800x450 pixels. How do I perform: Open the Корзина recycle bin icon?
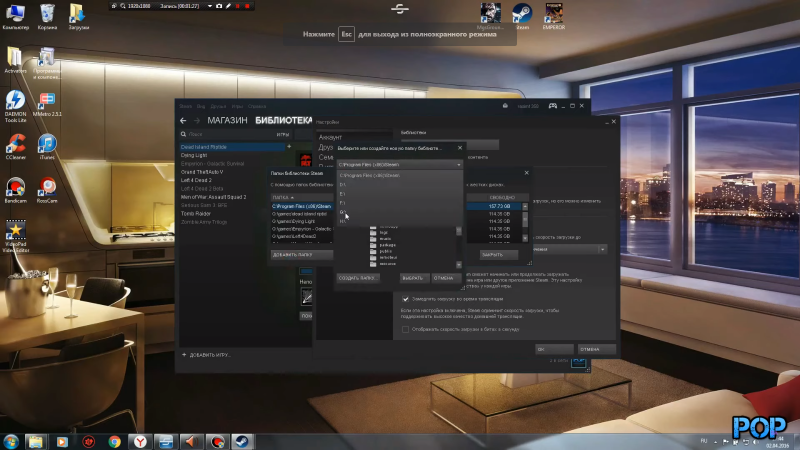(x=47, y=16)
